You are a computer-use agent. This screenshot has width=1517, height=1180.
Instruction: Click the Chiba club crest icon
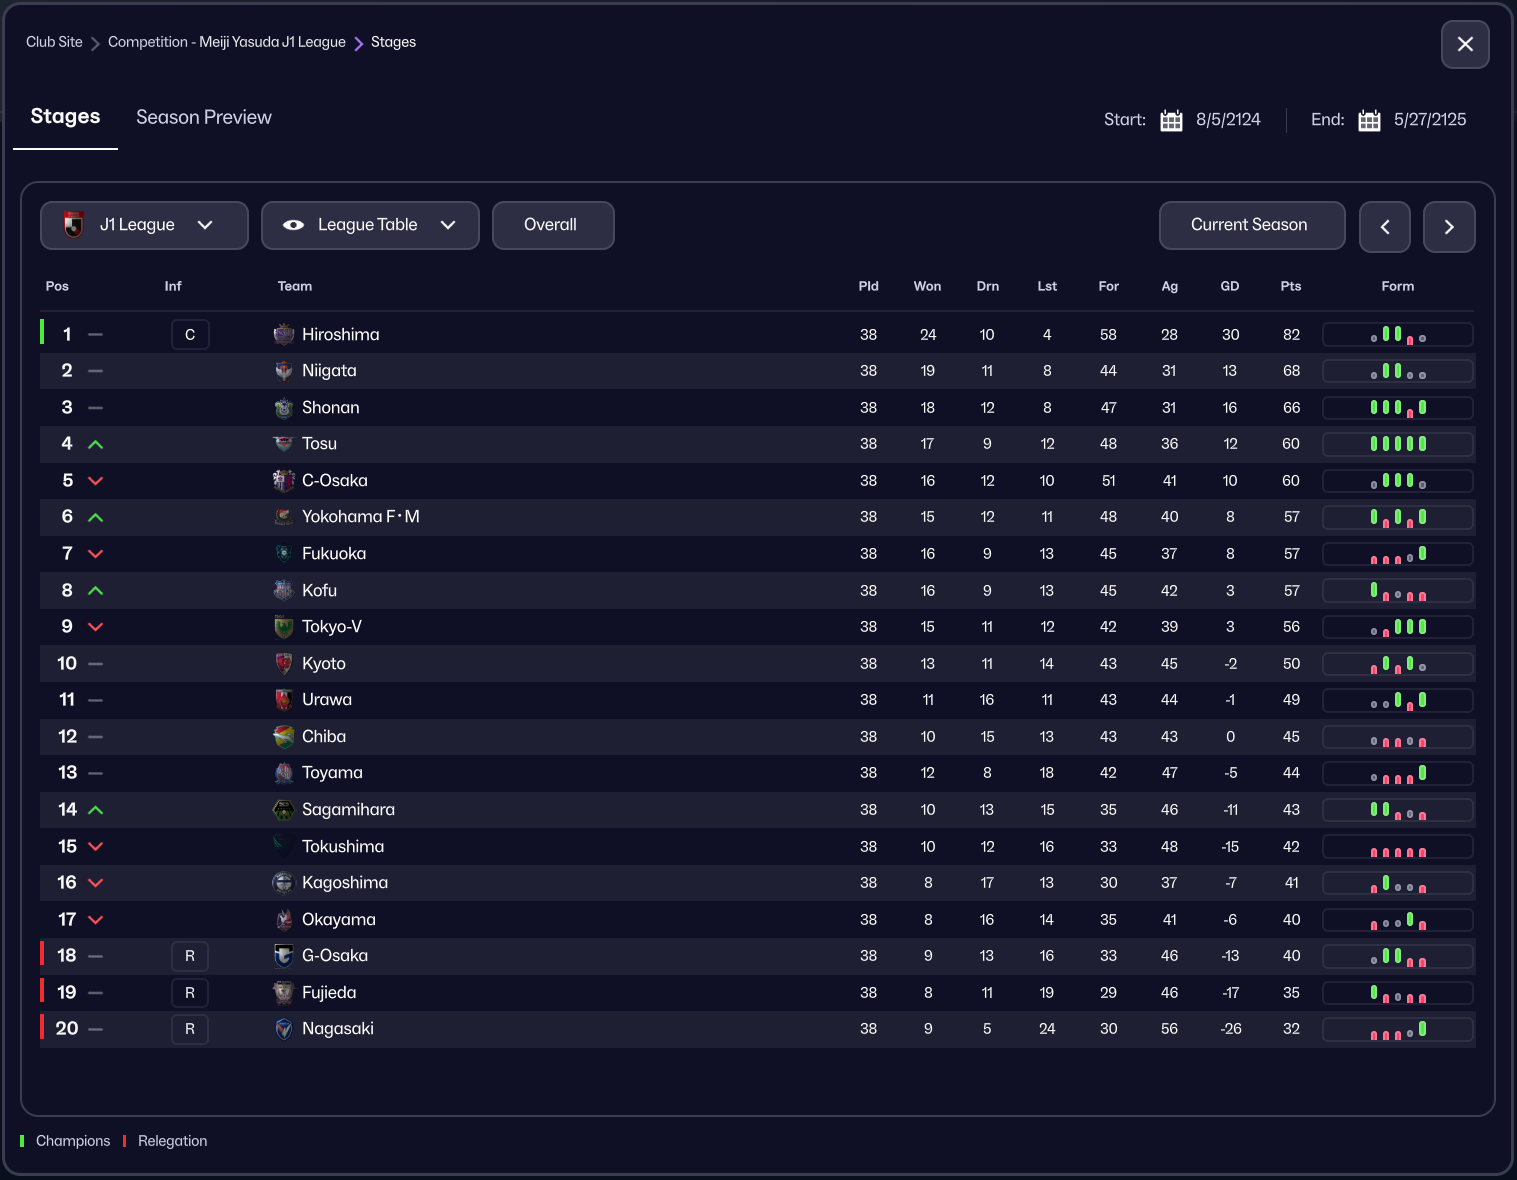point(284,737)
